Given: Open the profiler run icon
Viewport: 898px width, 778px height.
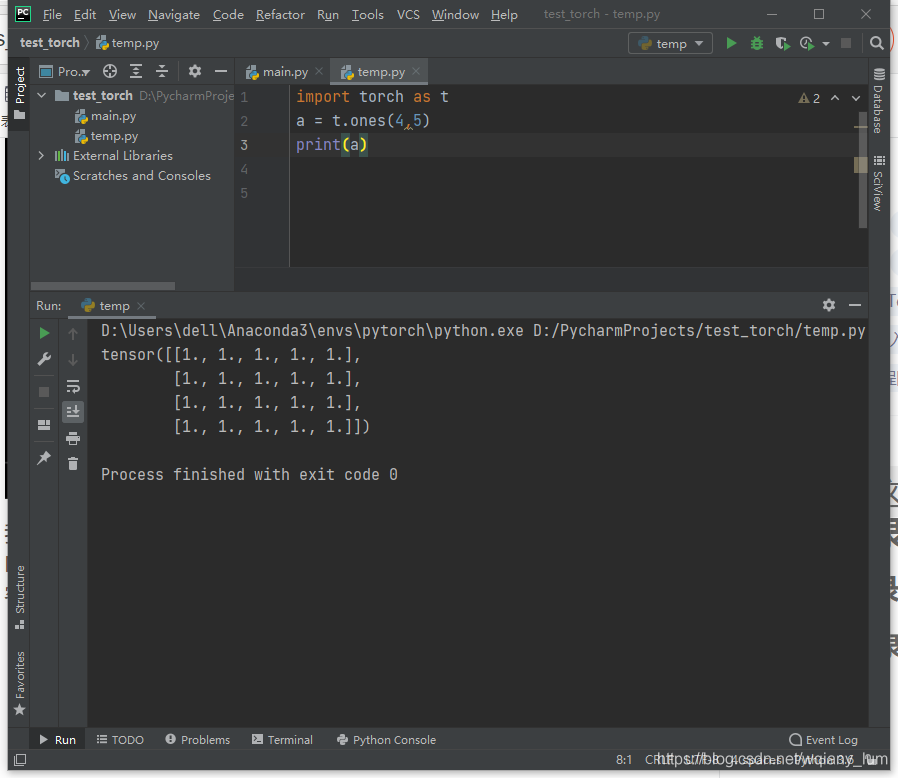Looking at the screenshot, I should click(807, 44).
